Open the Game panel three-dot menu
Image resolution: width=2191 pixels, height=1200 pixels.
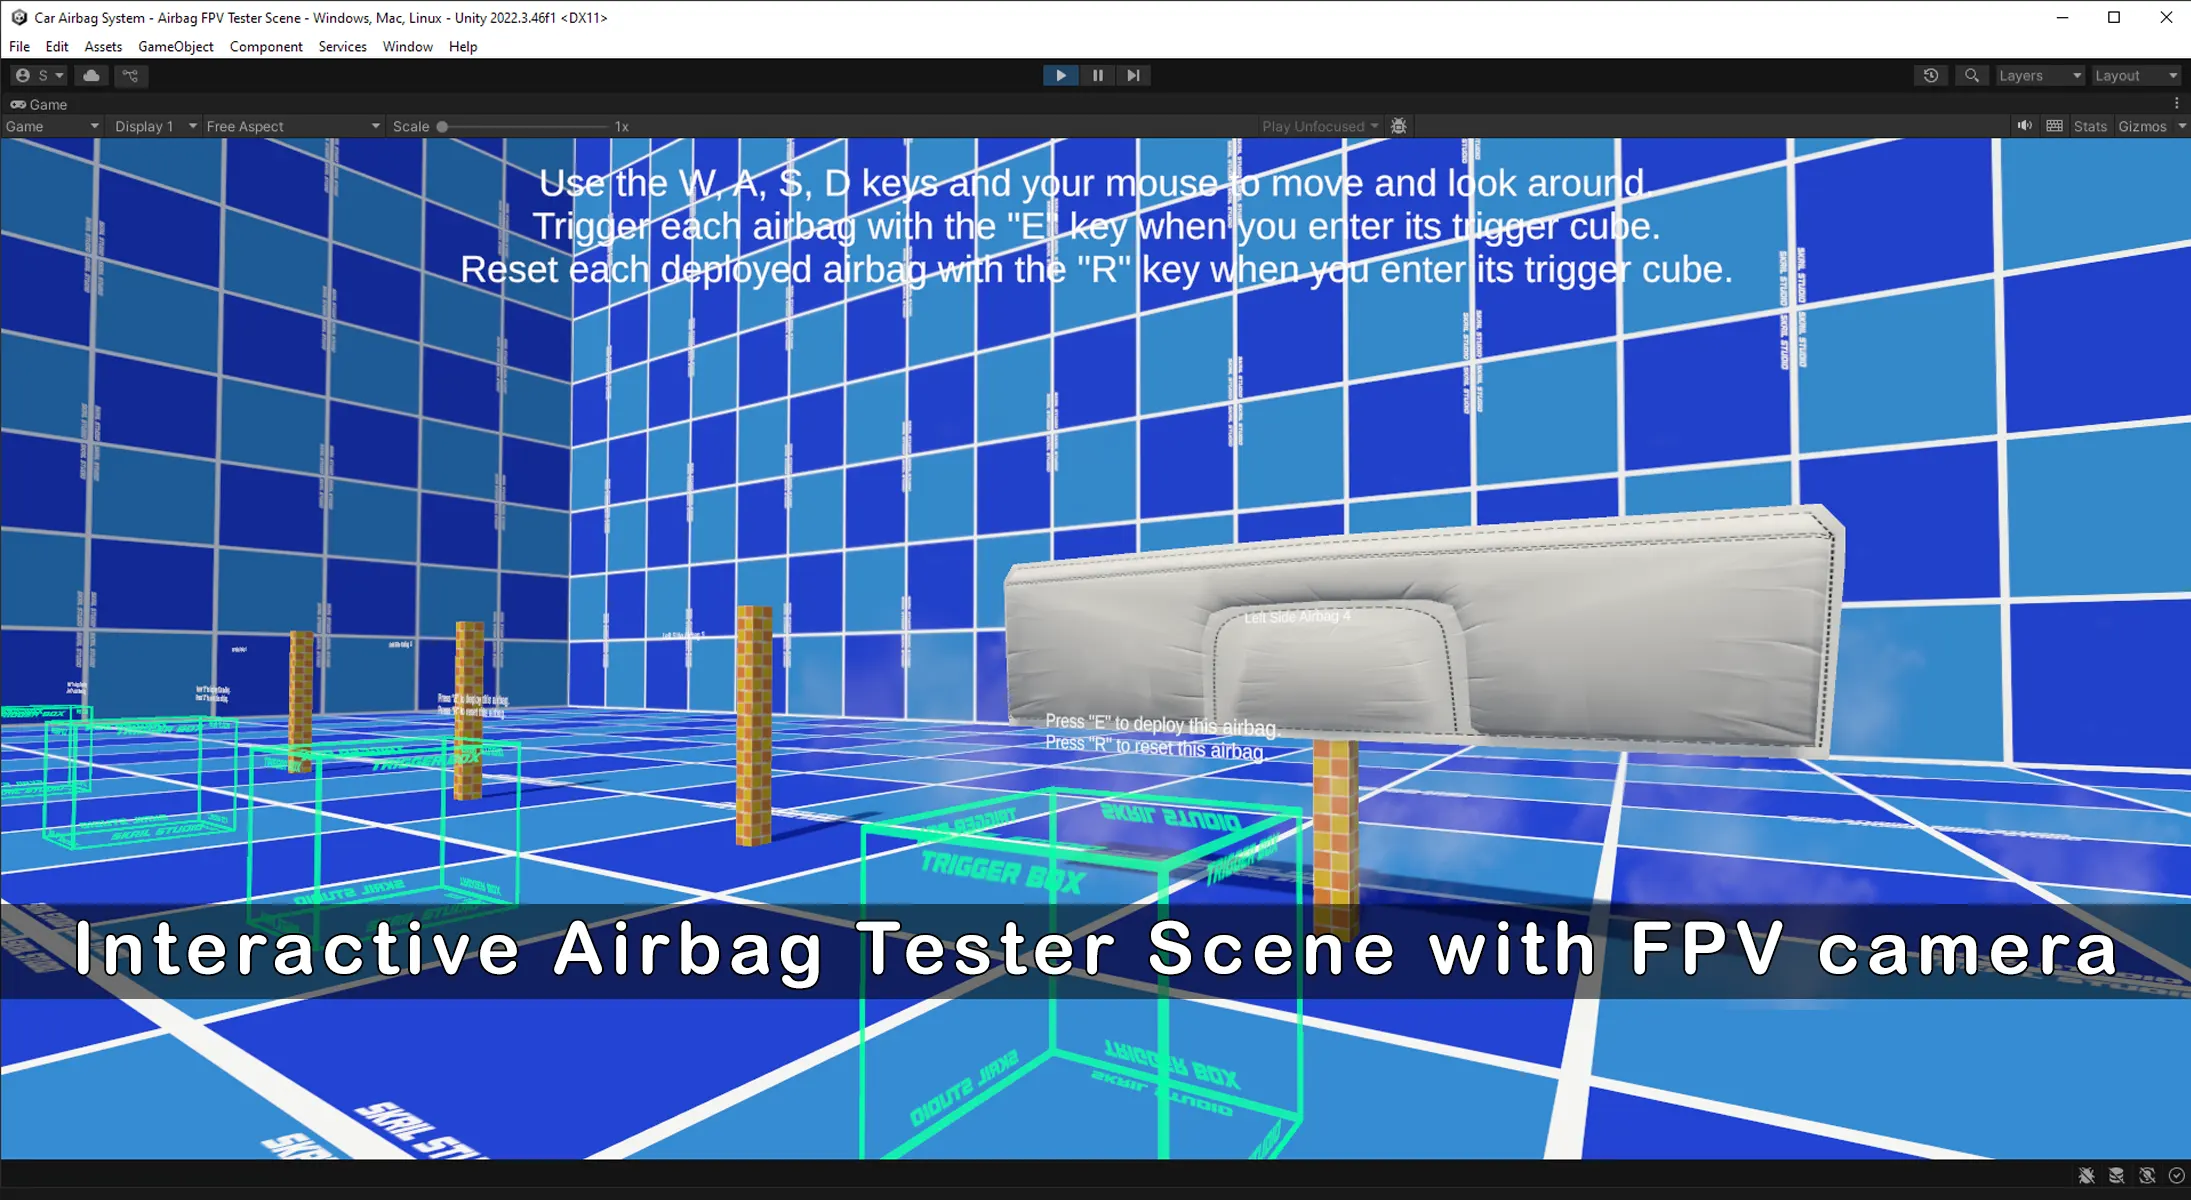click(2176, 103)
